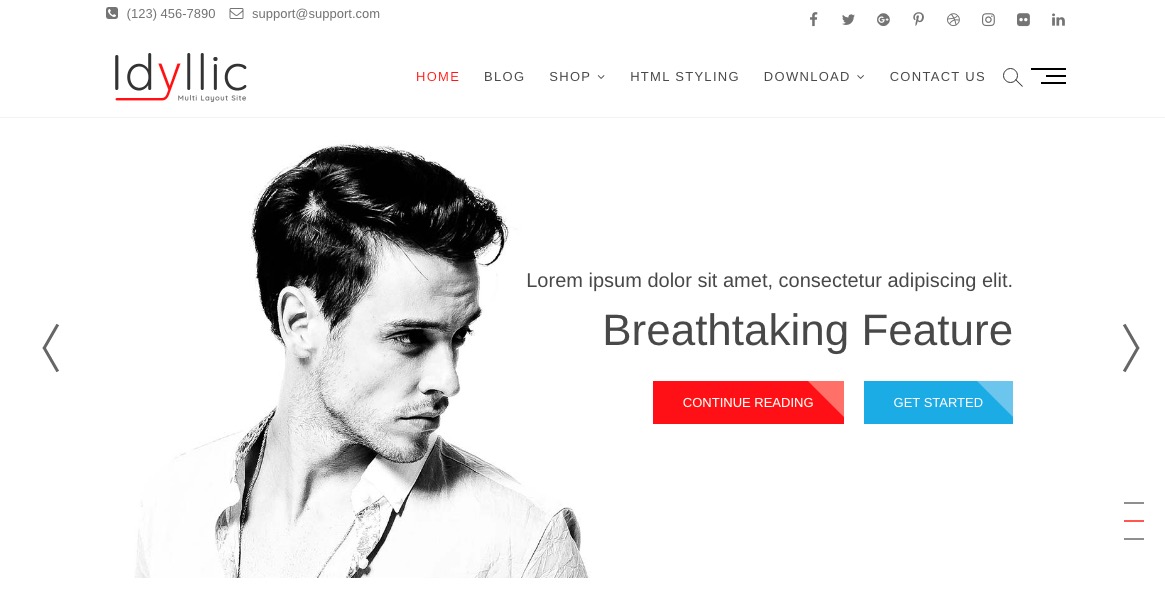The image size is (1165, 599).
Task: Go to the Blog menu item
Action: tap(504, 77)
